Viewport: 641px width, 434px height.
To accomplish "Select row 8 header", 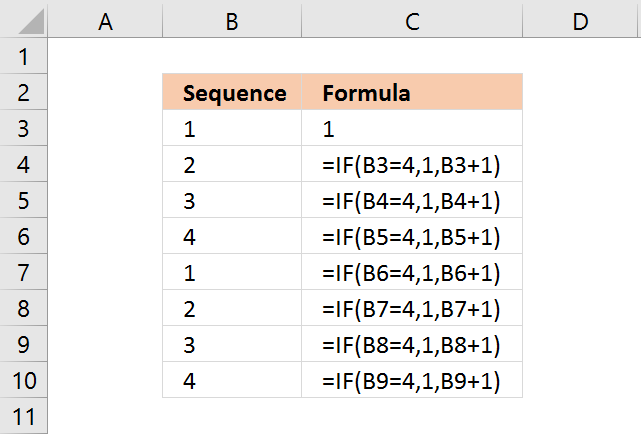I will pyautogui.click(x=24, y=308).
